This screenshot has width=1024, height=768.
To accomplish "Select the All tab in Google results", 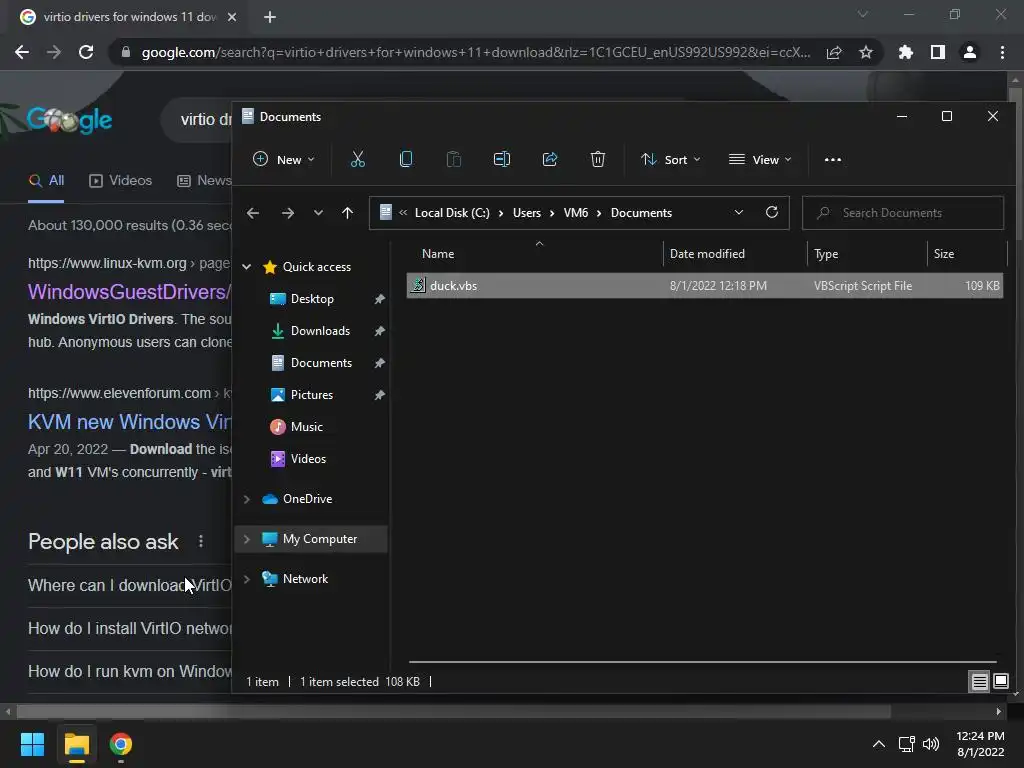I will [46, 181].
